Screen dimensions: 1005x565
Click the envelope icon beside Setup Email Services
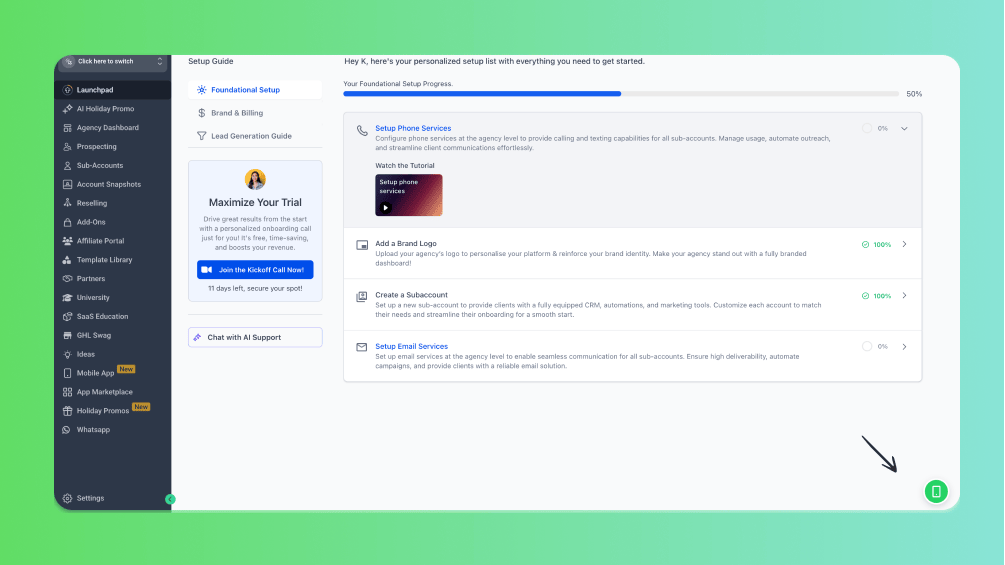pos(362,347)
